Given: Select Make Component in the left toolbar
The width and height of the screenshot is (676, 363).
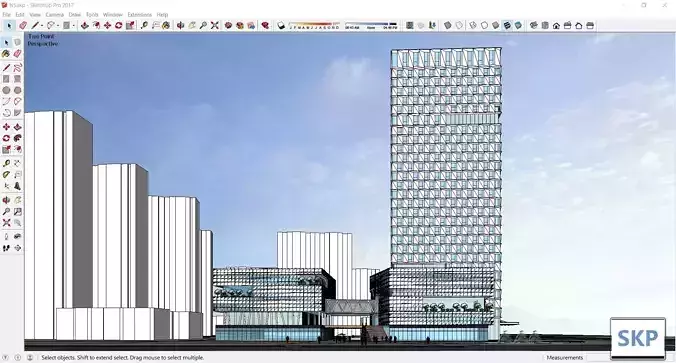Looking at the screenshot, I should (17, 42).
